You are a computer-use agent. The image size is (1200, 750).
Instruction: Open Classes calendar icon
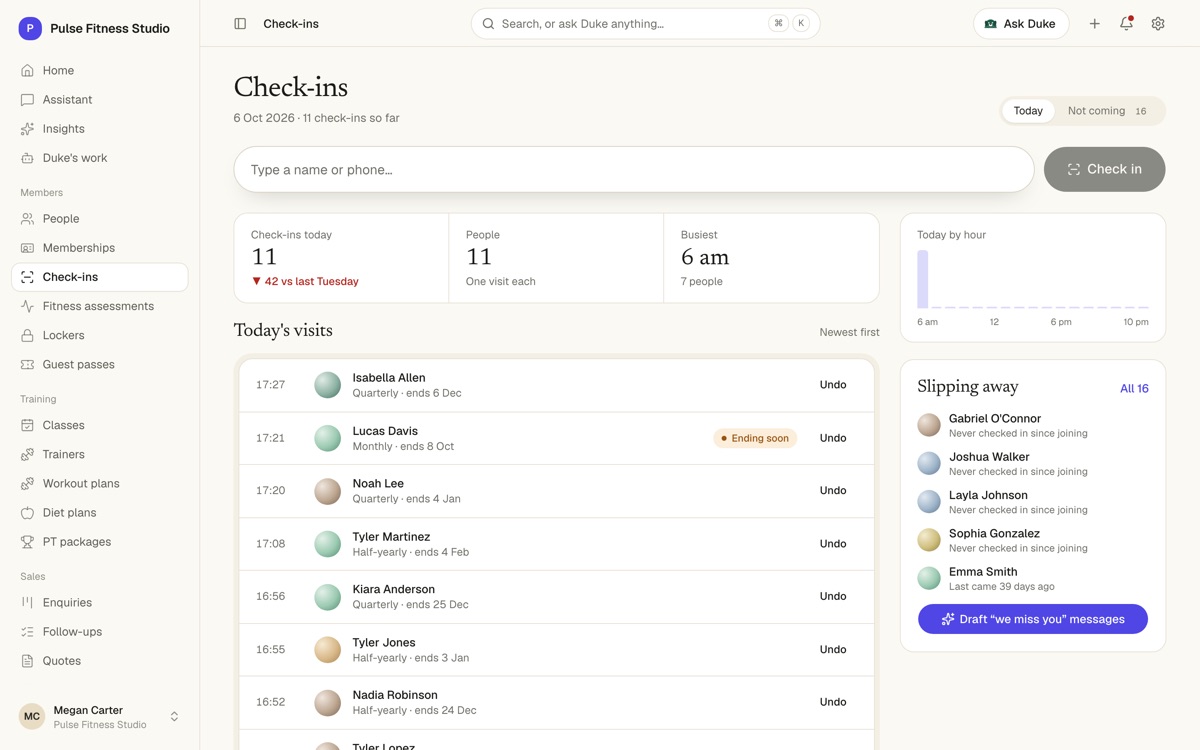pyautogui.click(x=27, y=425)
